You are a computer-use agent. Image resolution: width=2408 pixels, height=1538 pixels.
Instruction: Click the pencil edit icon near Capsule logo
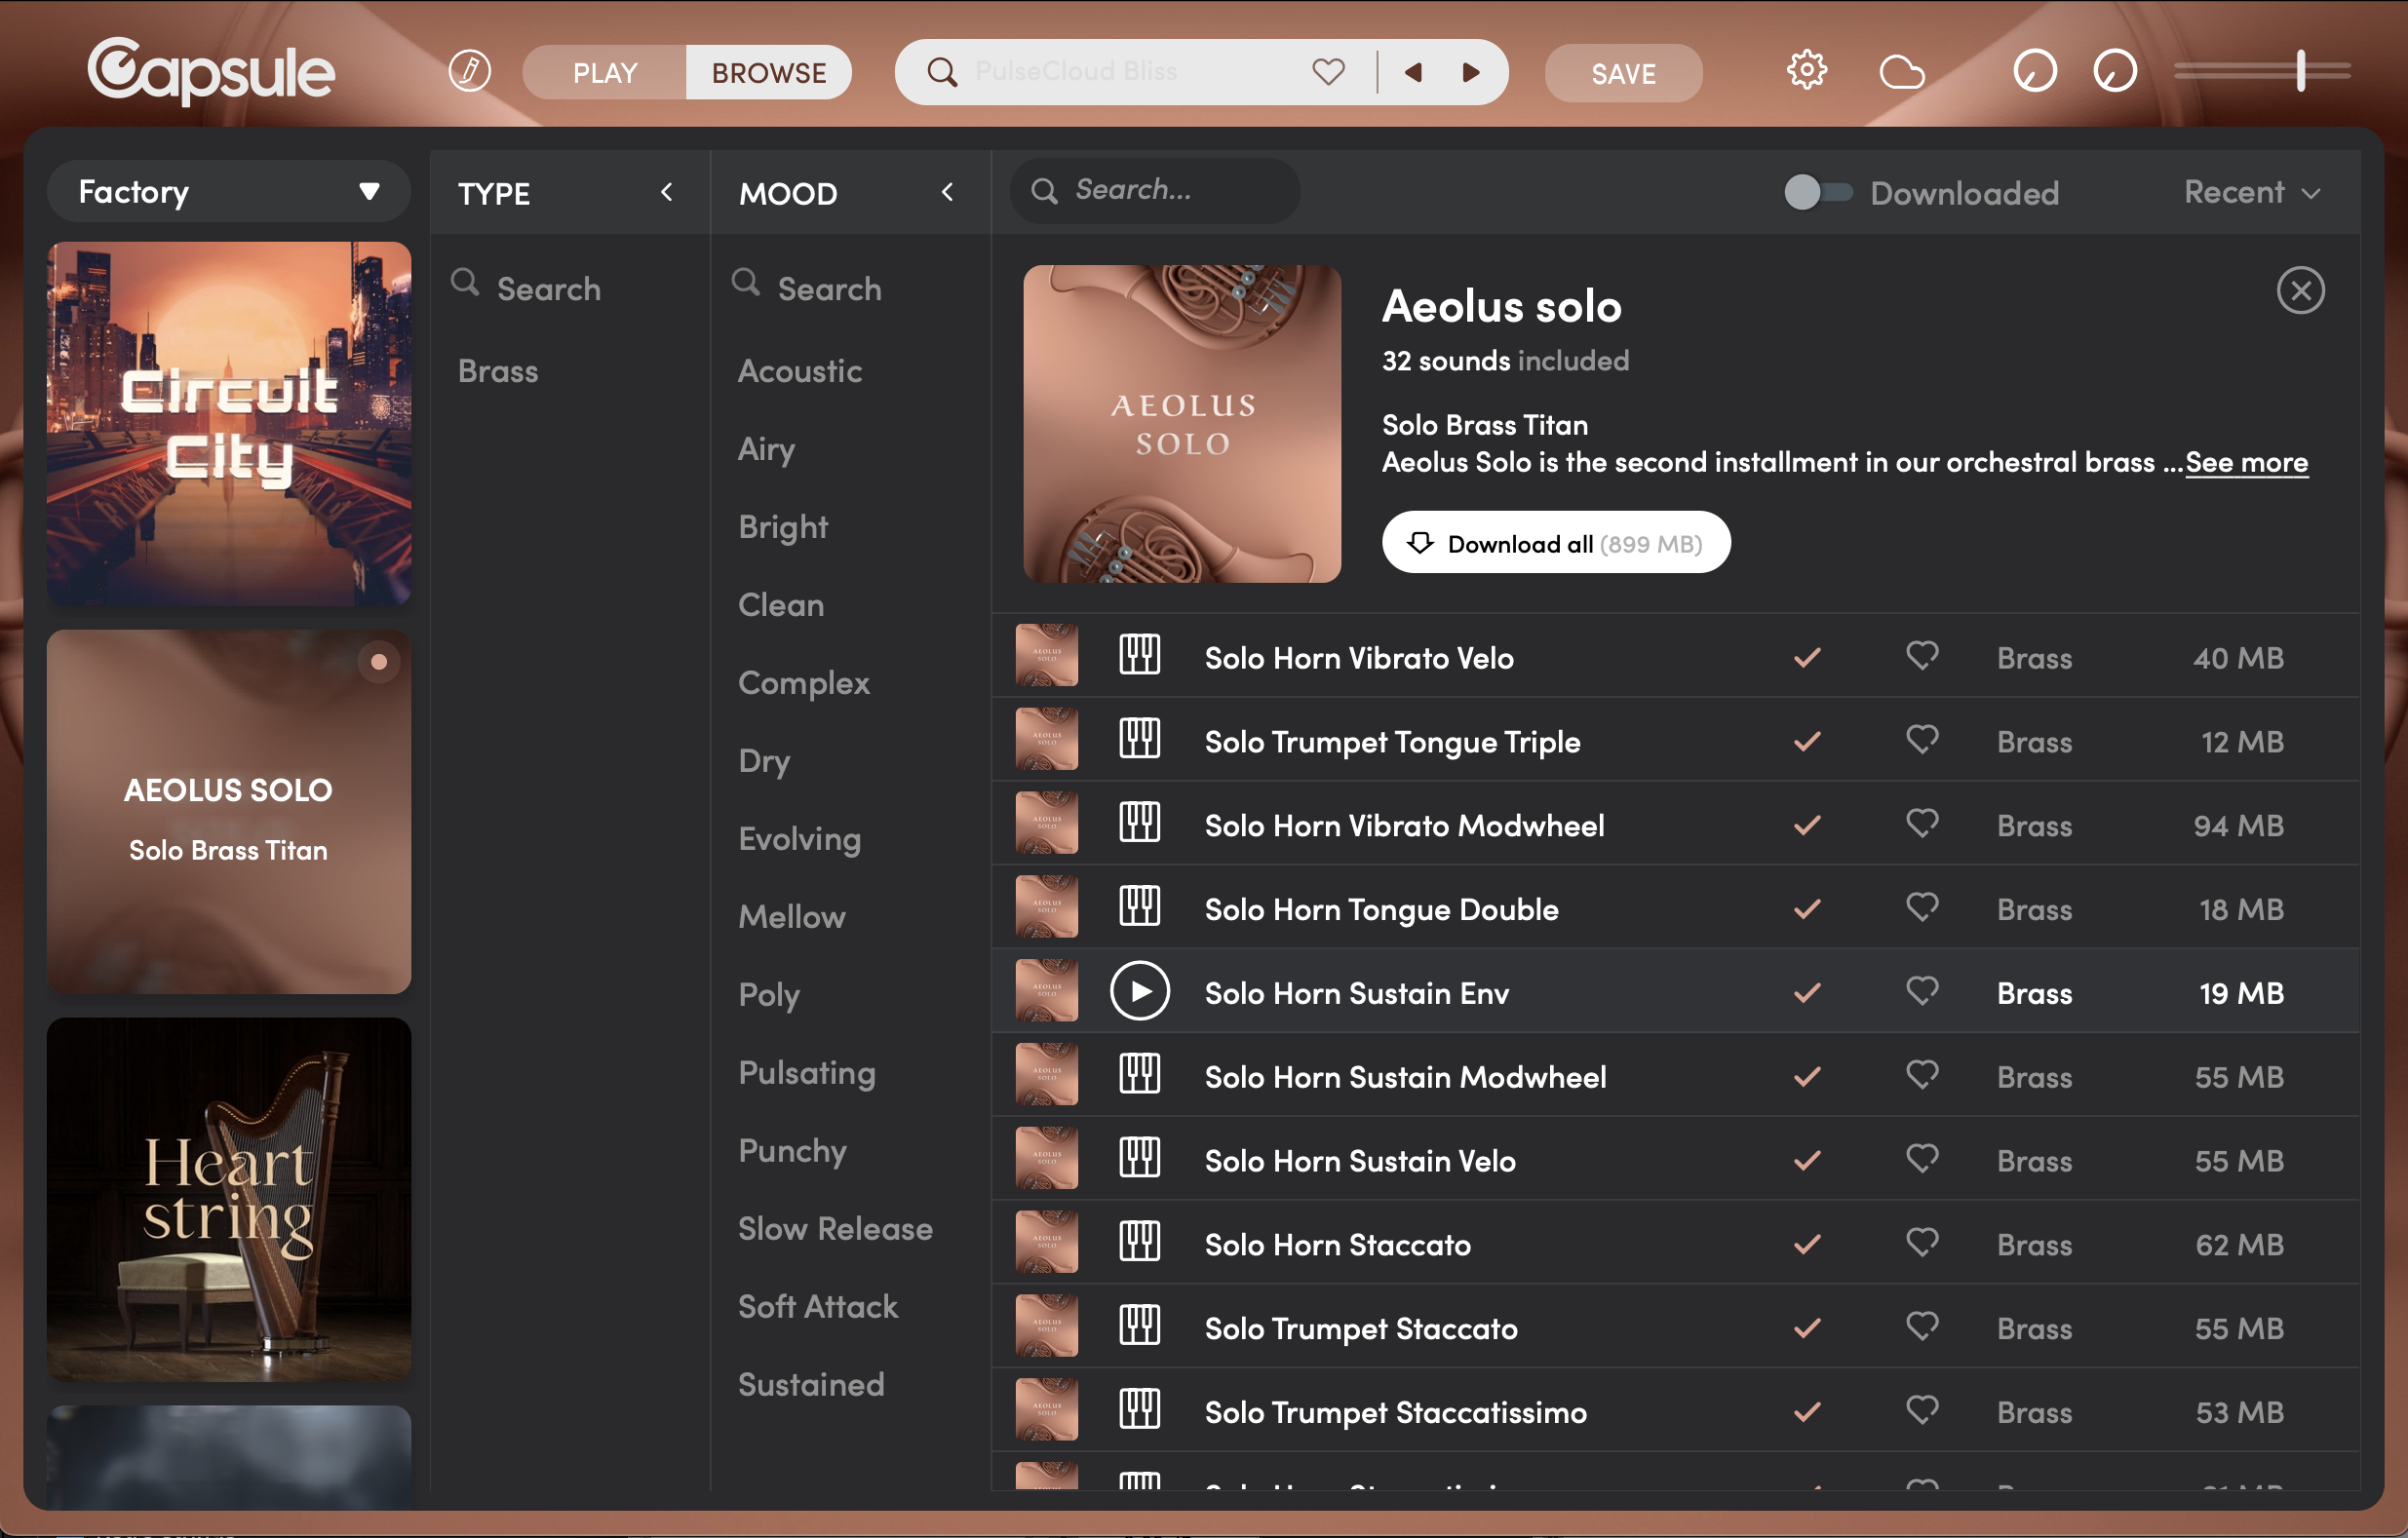coord(469,71)
